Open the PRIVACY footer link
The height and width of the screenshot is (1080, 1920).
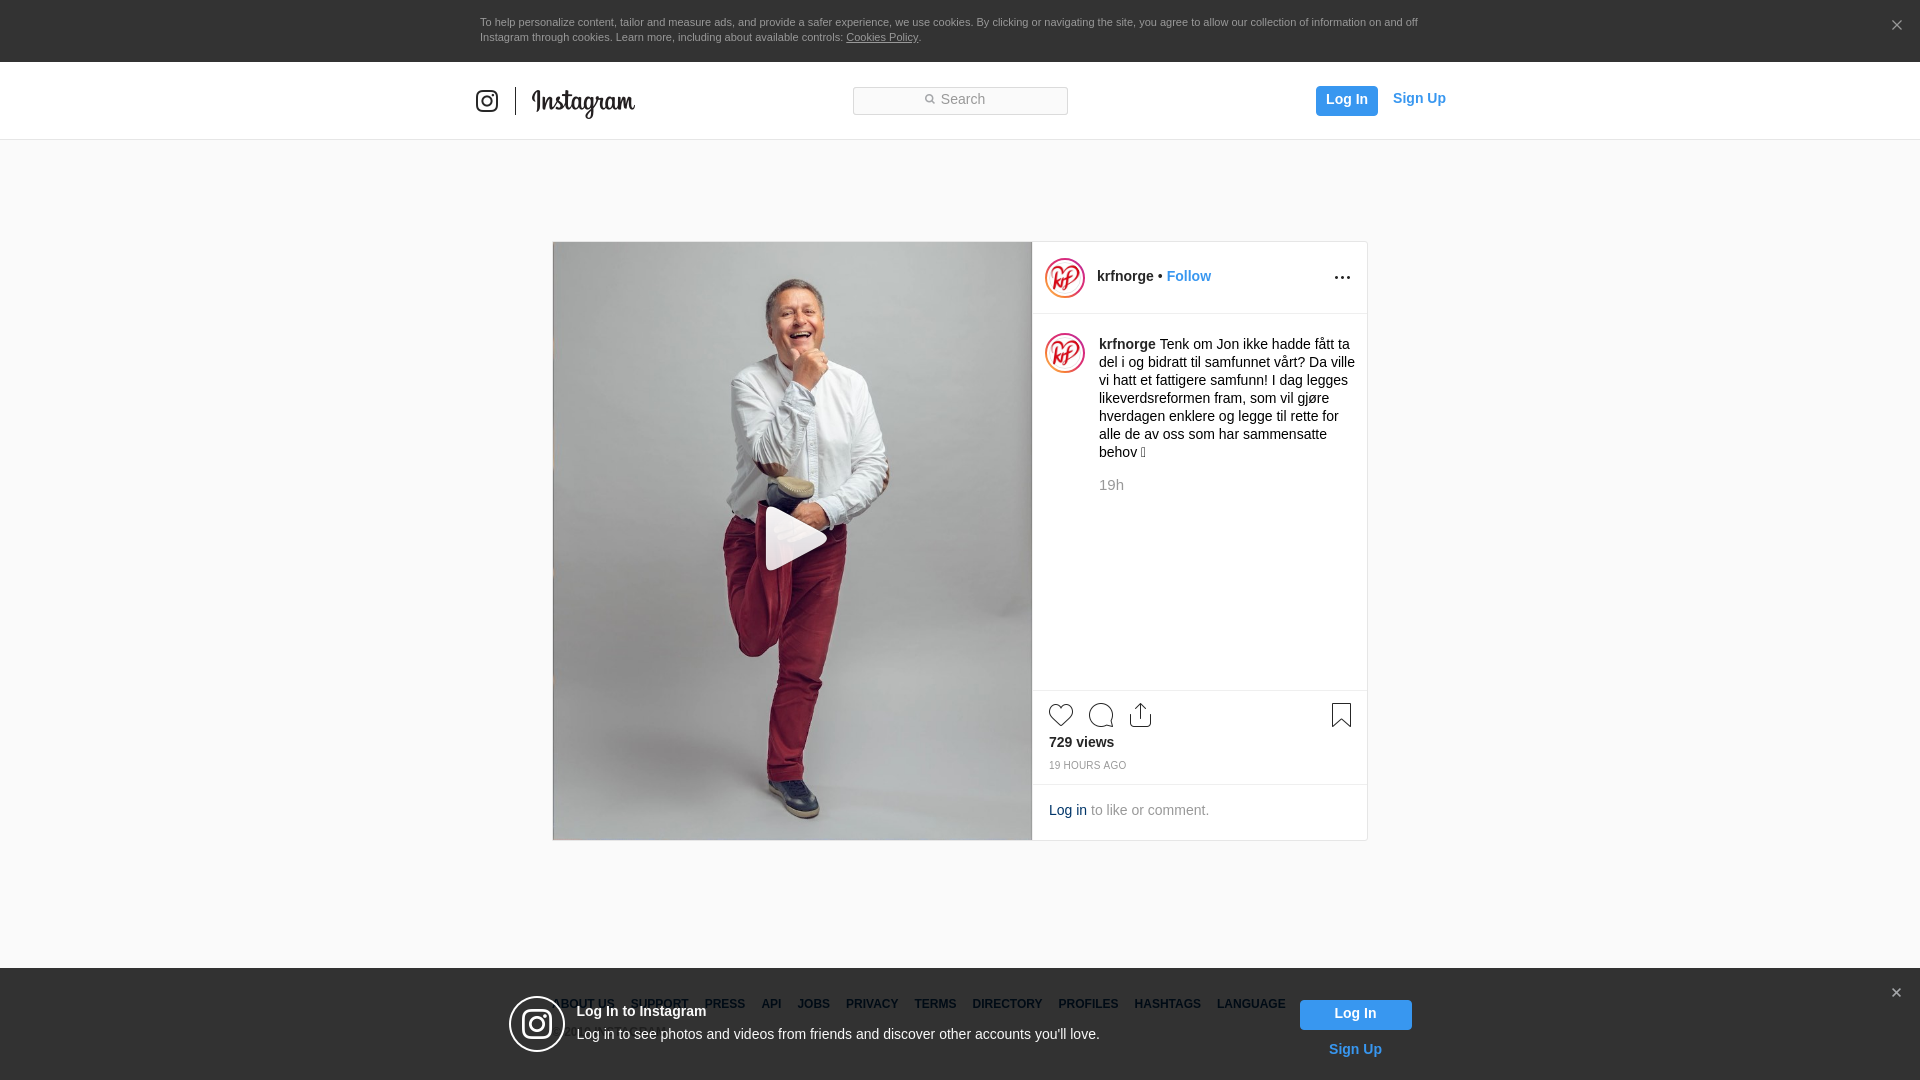point(872,1004)
